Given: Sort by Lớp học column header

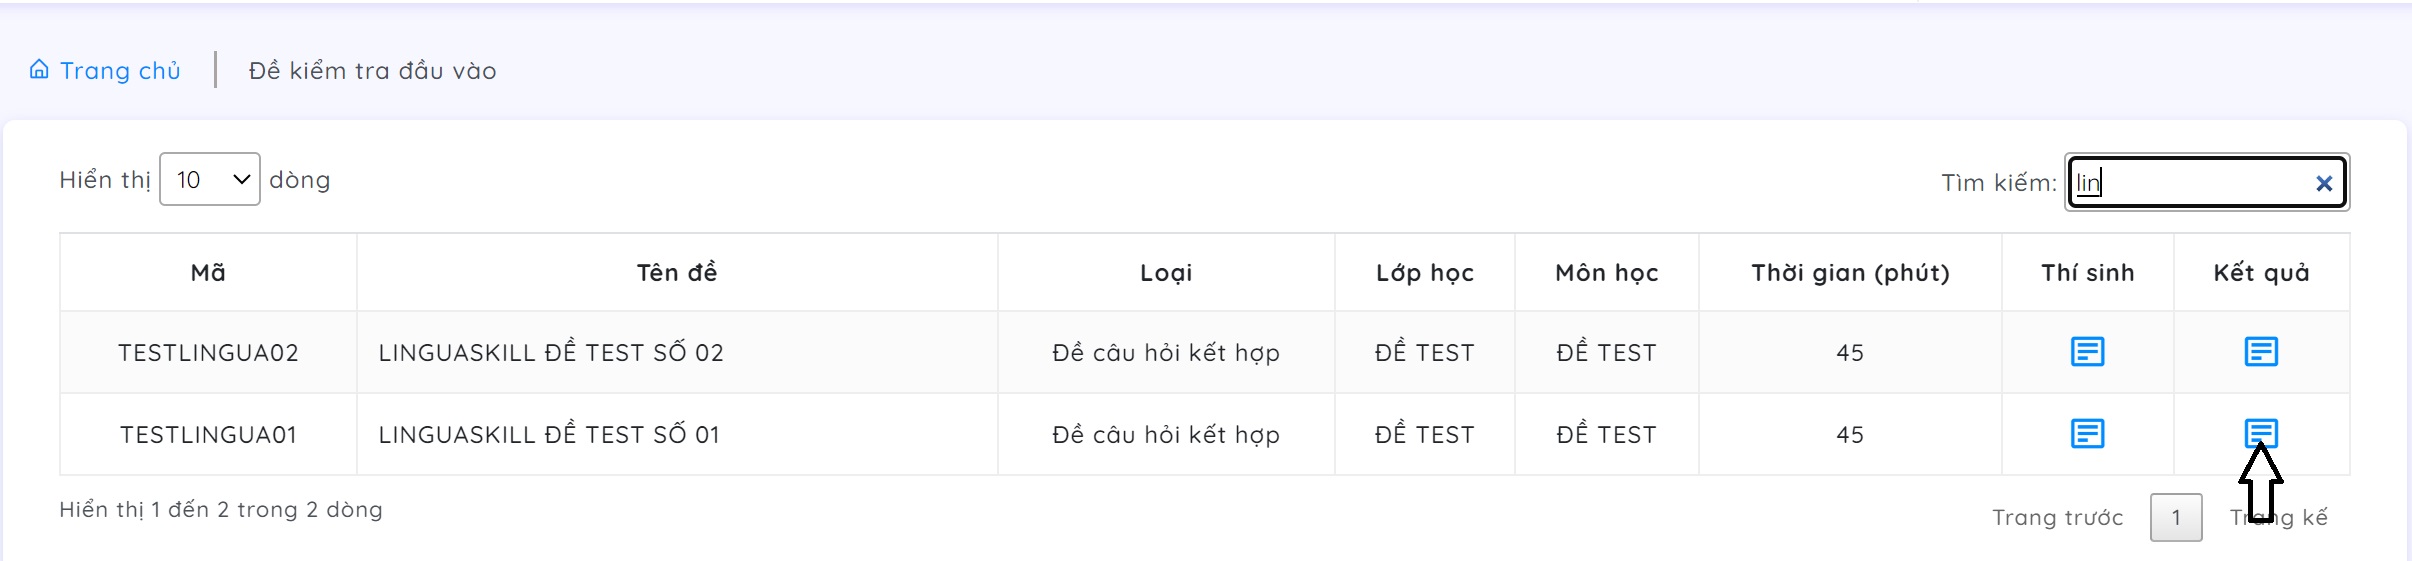Looking at the screenshot, I should coord(1425,273).
